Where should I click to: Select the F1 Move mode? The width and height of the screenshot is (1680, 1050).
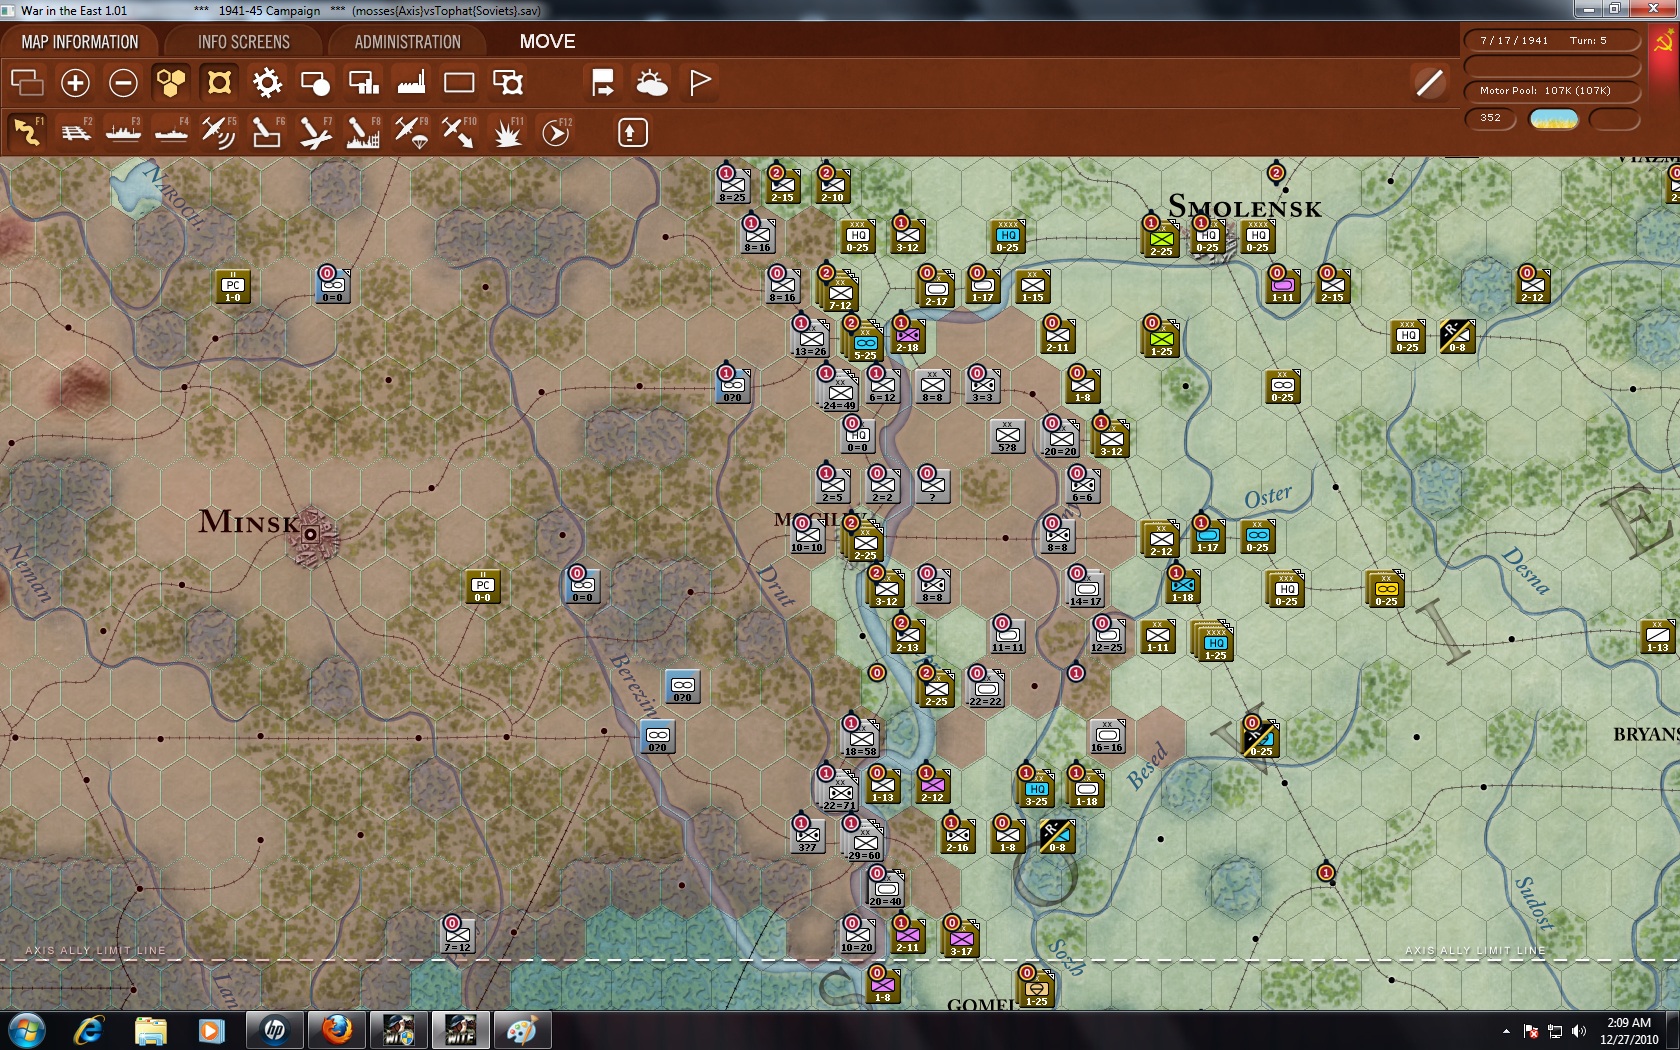click(27, 132)
